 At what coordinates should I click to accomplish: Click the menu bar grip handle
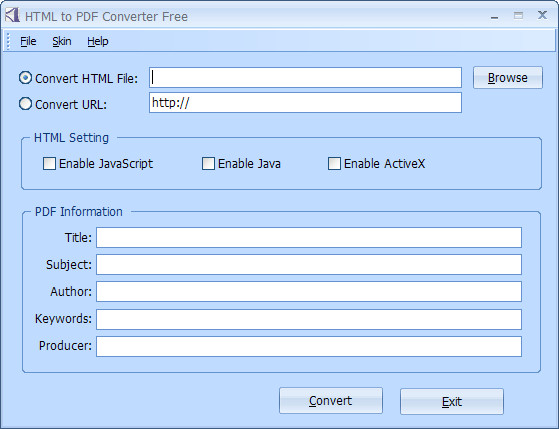(x=8, y=41)
